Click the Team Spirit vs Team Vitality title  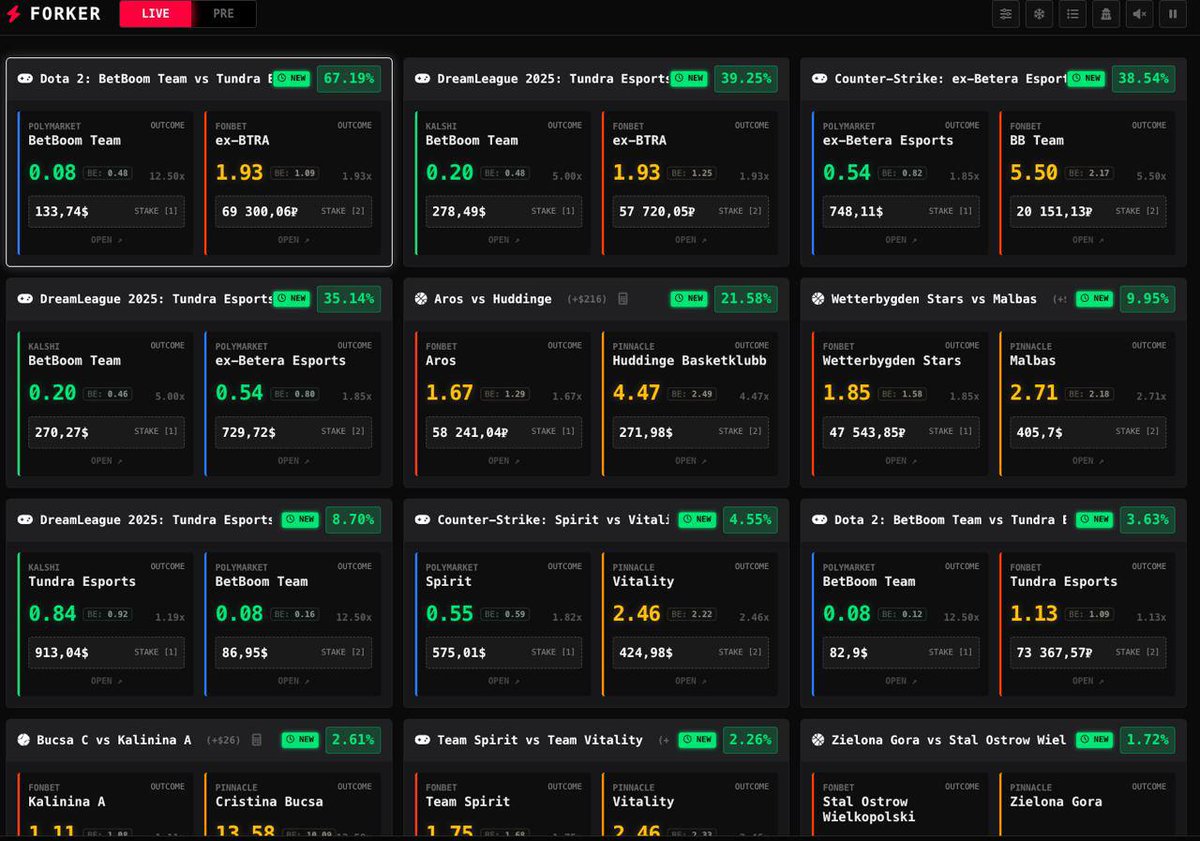[540, 739]
